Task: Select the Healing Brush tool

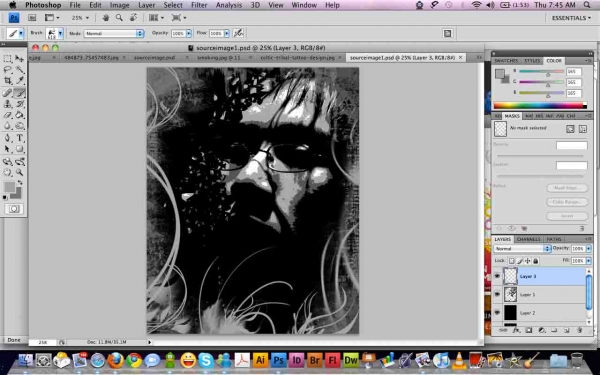Action: point(8,93)
